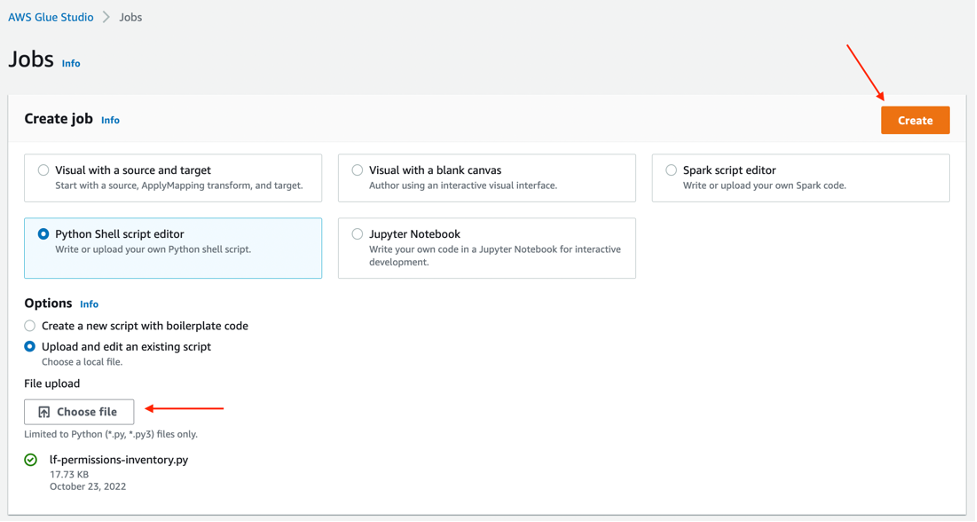Select Visual with a source and target
977x522 pixels.
(43, 170)
